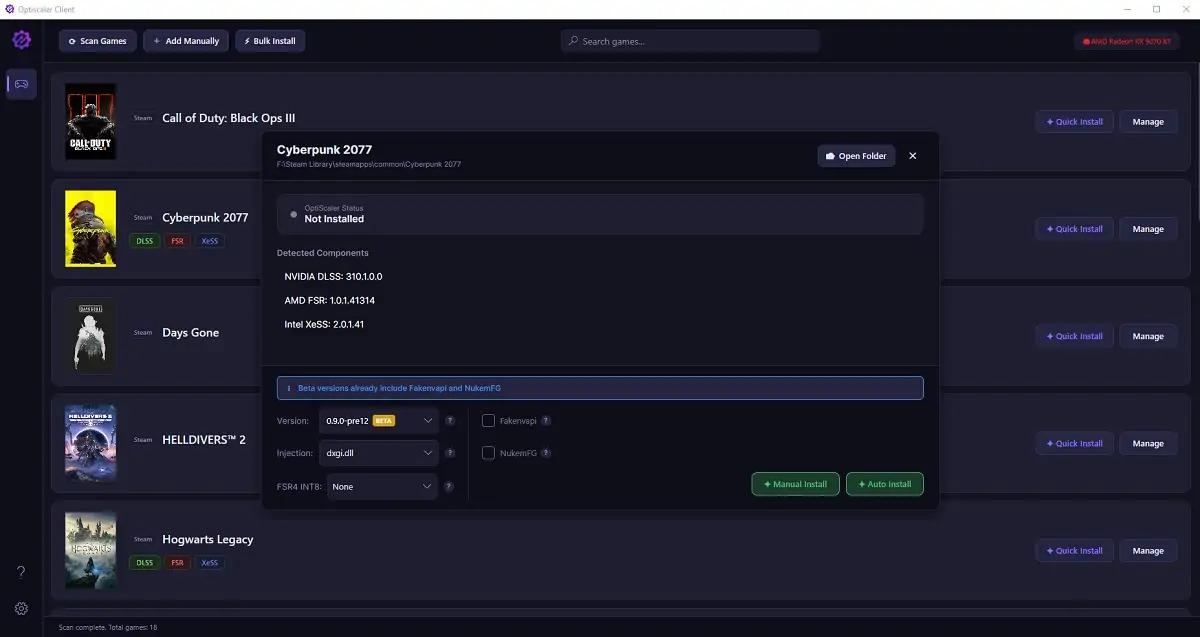Enable the NukemFG checkbox

click(489, 453)
